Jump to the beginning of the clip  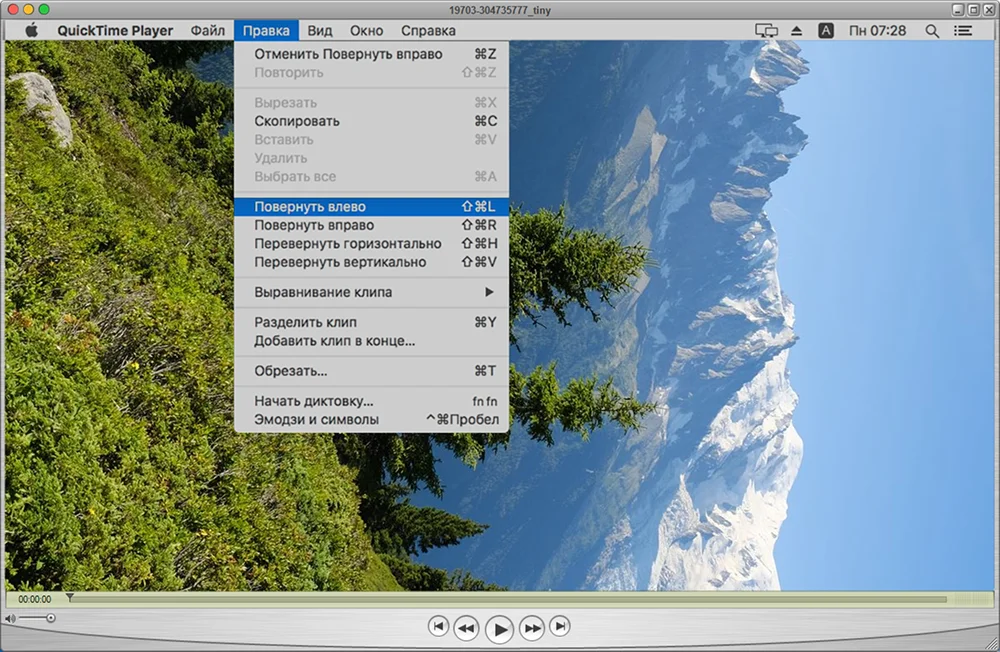click(x=439, y=627)
